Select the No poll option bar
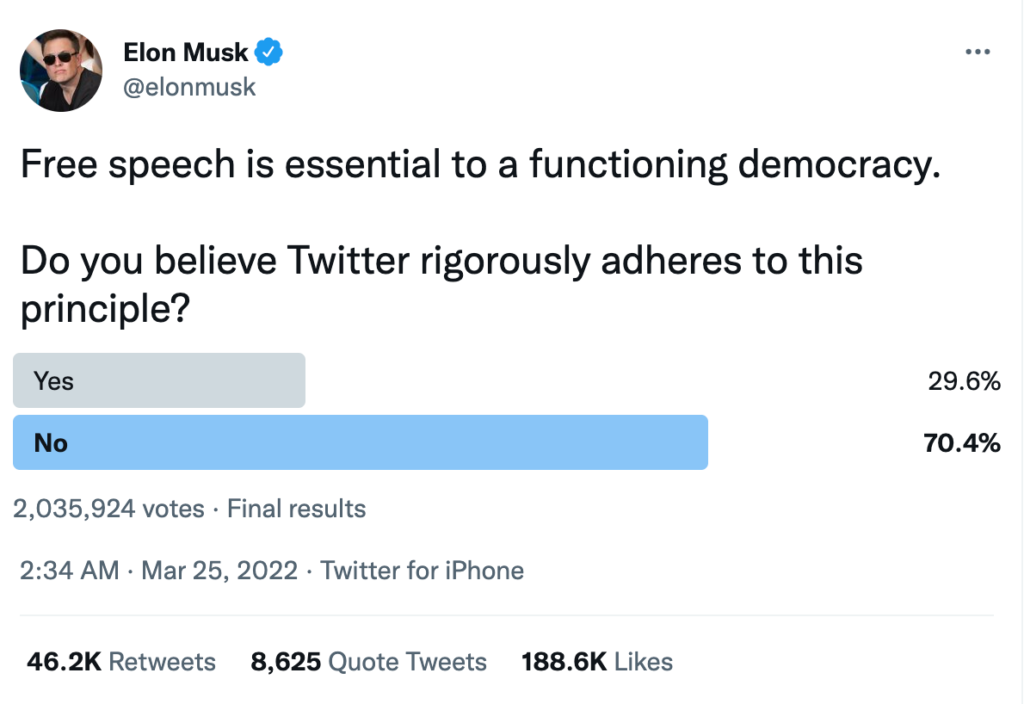The width and height of the screenshot is (1024, 704). [360, 443]
